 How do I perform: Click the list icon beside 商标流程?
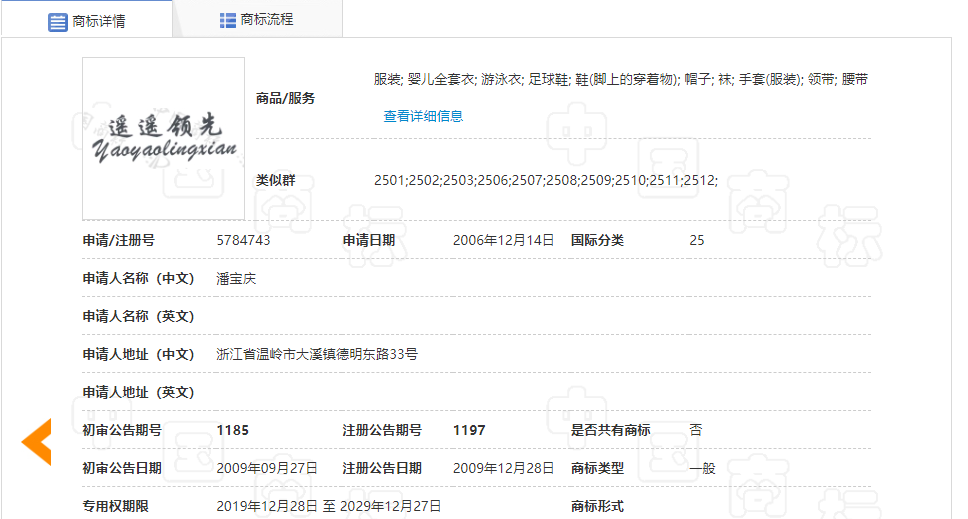[227, 20]
